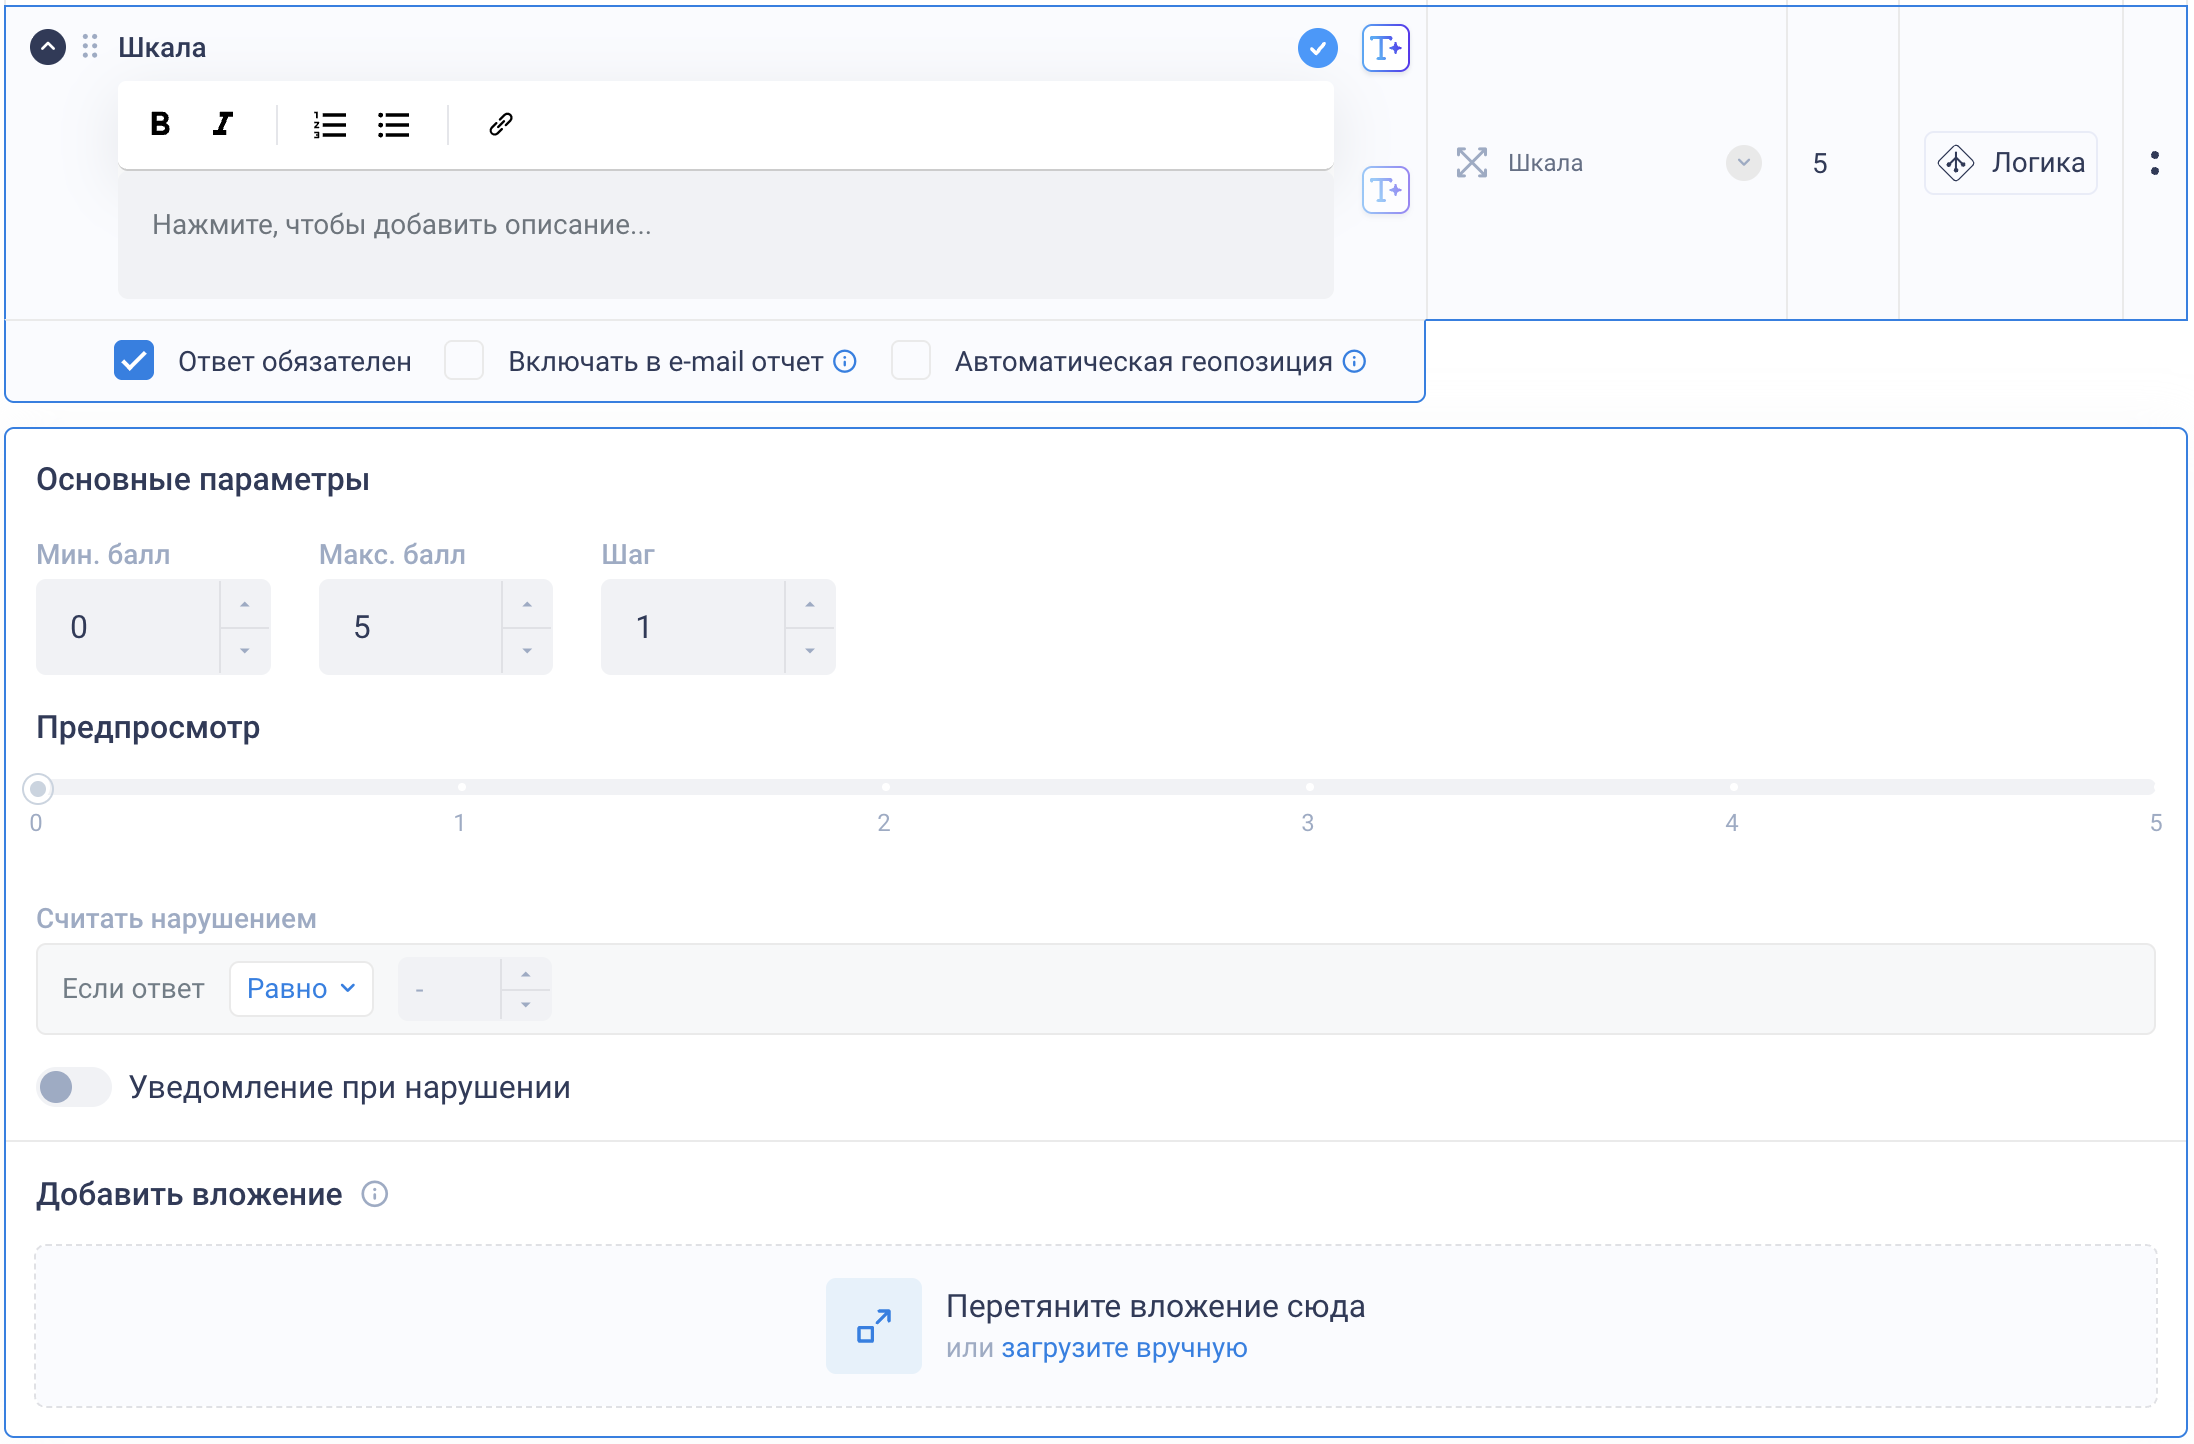This screenshot has width=2194, height=1444.
Task: Add a hyperlink with the link icon
Action: tap(501, 124)
